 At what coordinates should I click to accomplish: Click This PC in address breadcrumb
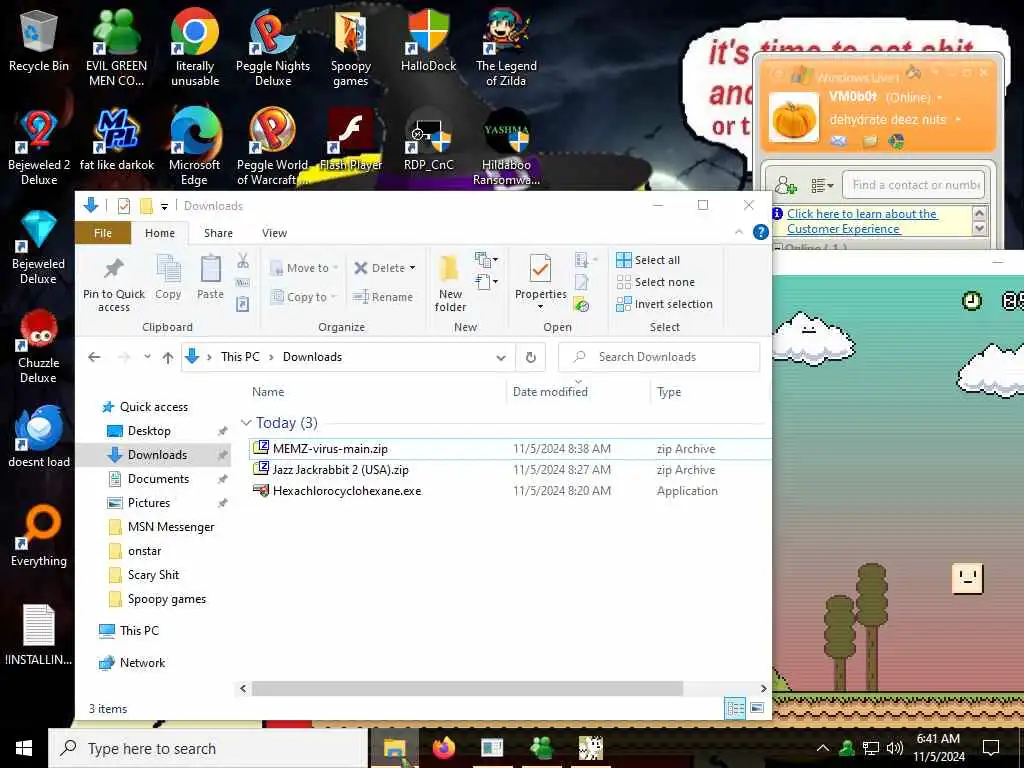point(240,357)
